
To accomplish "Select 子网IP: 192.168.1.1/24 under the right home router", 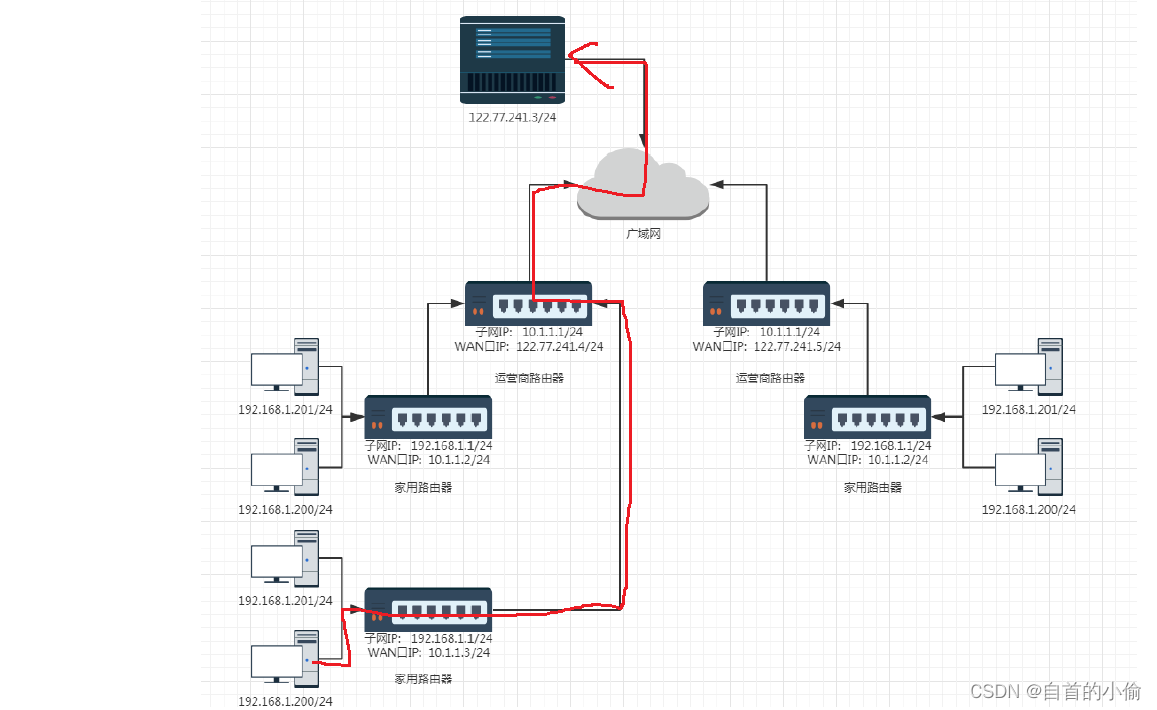I will pos(868,446).
